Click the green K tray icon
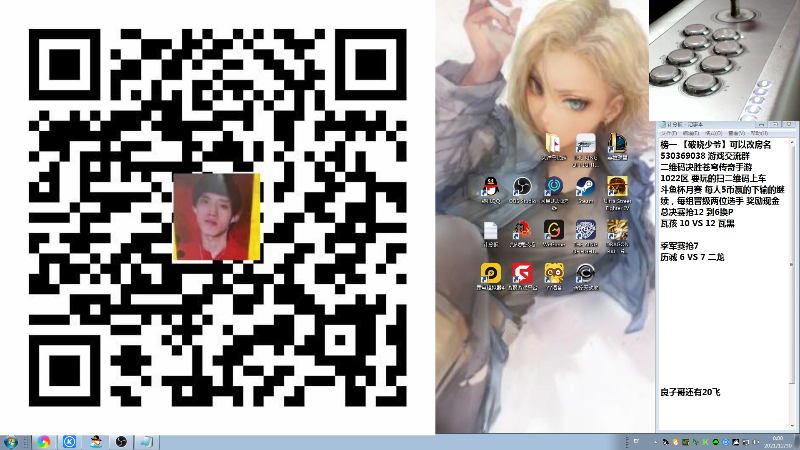 pyautogui.click(x=705, y=442)
